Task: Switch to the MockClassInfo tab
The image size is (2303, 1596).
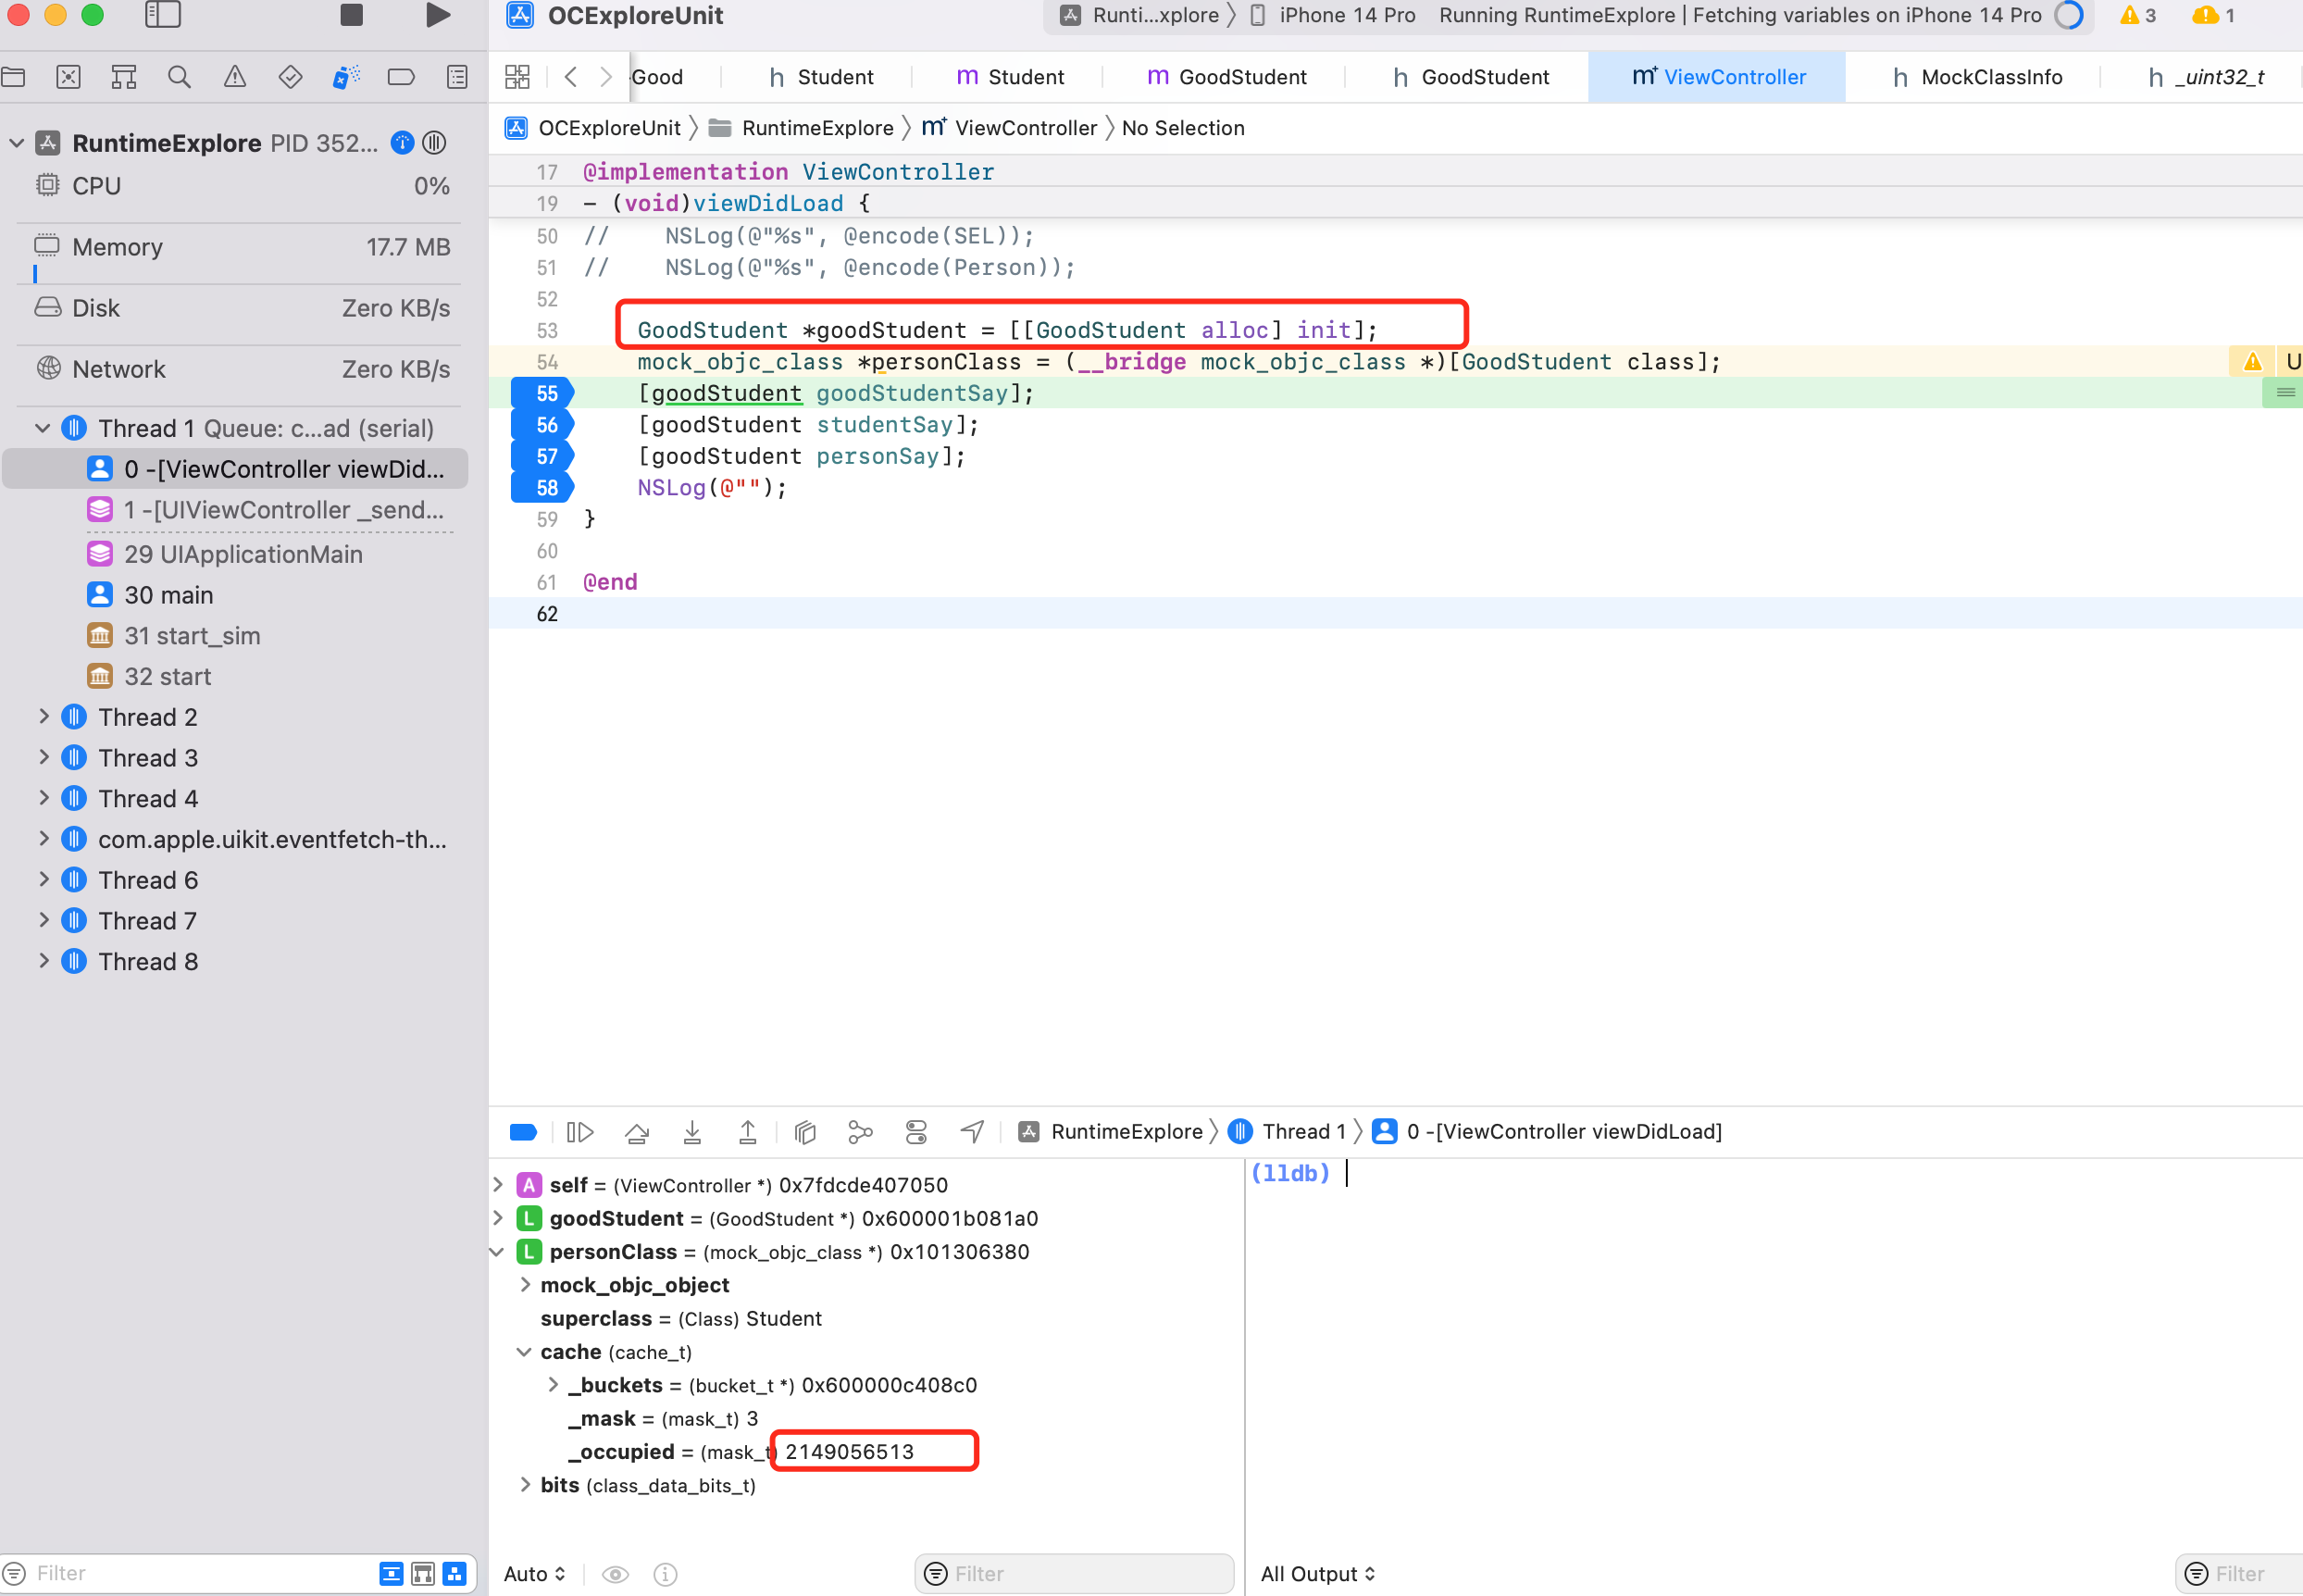Action: point(1976,77)
